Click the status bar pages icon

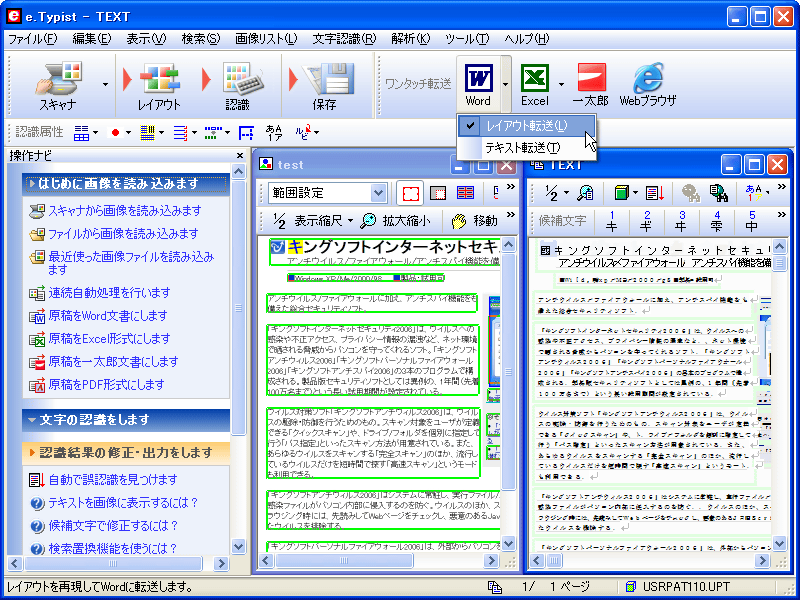[494, 587]
